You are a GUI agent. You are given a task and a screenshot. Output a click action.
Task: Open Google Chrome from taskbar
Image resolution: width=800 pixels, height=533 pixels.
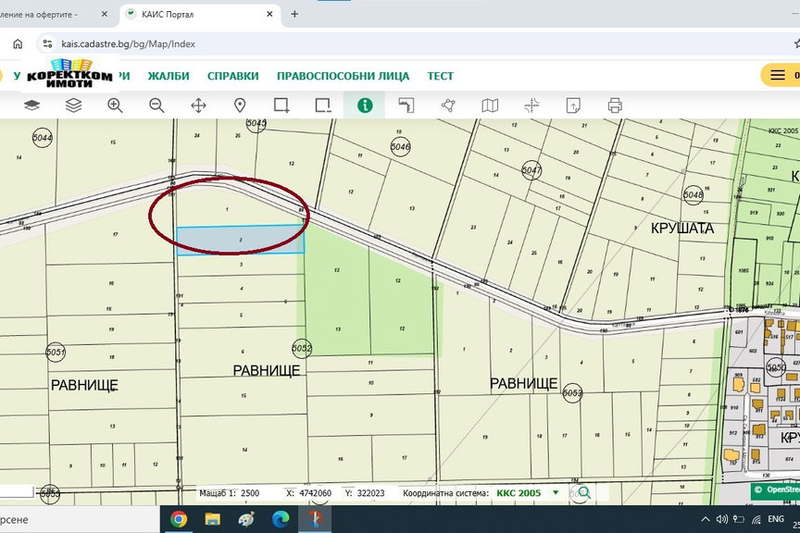tap(179, 519)
